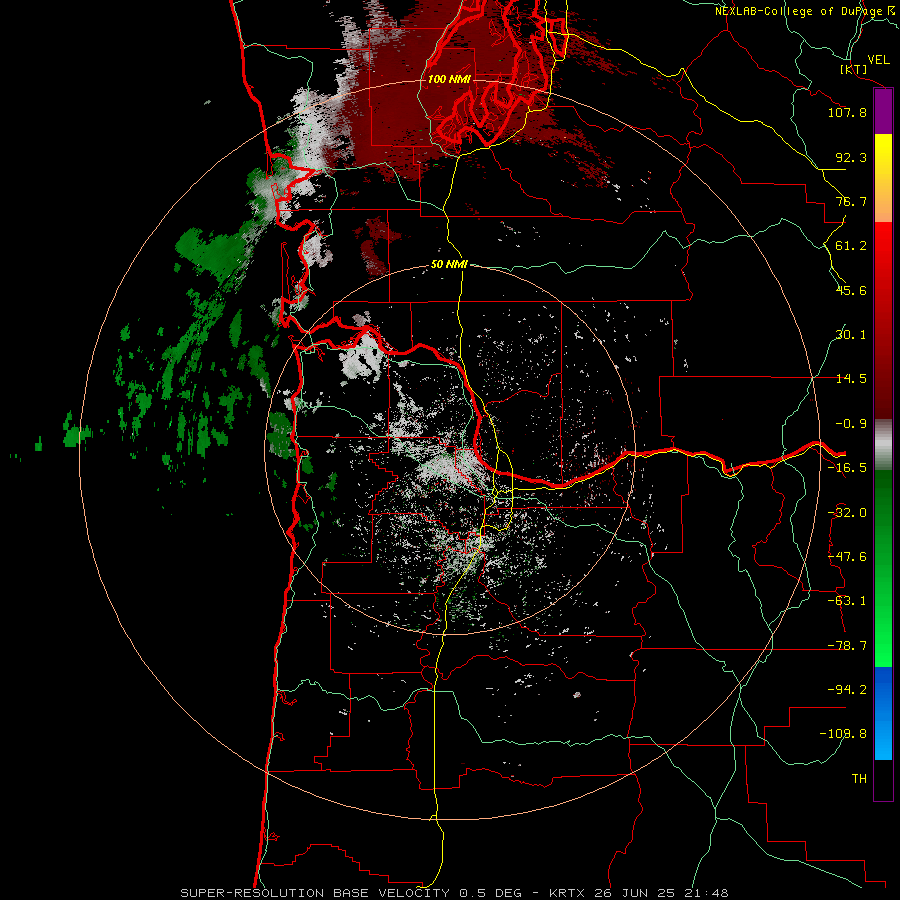
Task: Click the 61.2 velocity legend value
Action: tap(851, 246)
